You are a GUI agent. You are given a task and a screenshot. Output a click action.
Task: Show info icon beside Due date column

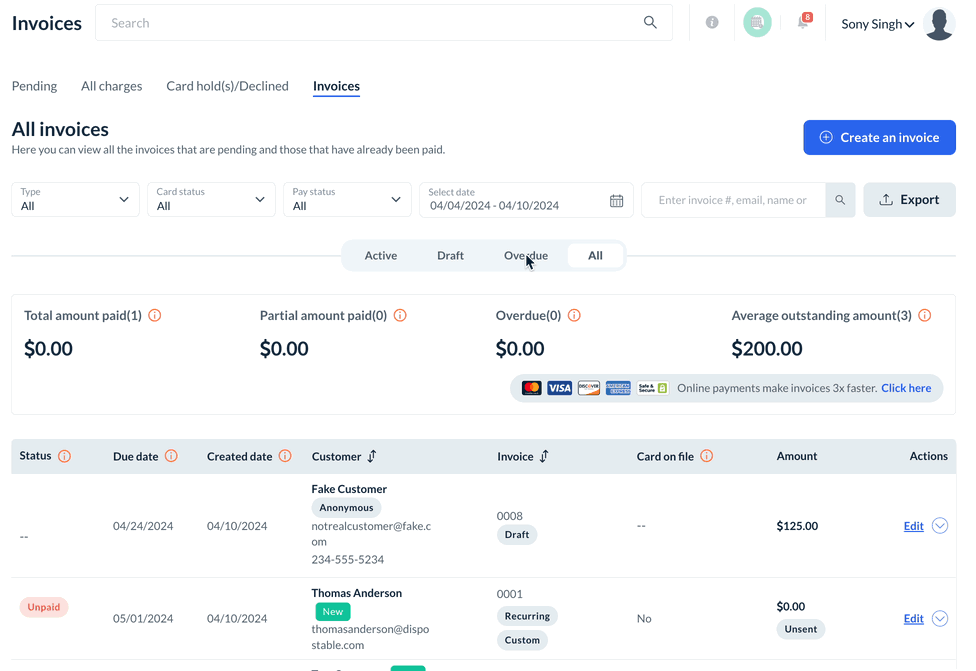(x=171, y=456)
